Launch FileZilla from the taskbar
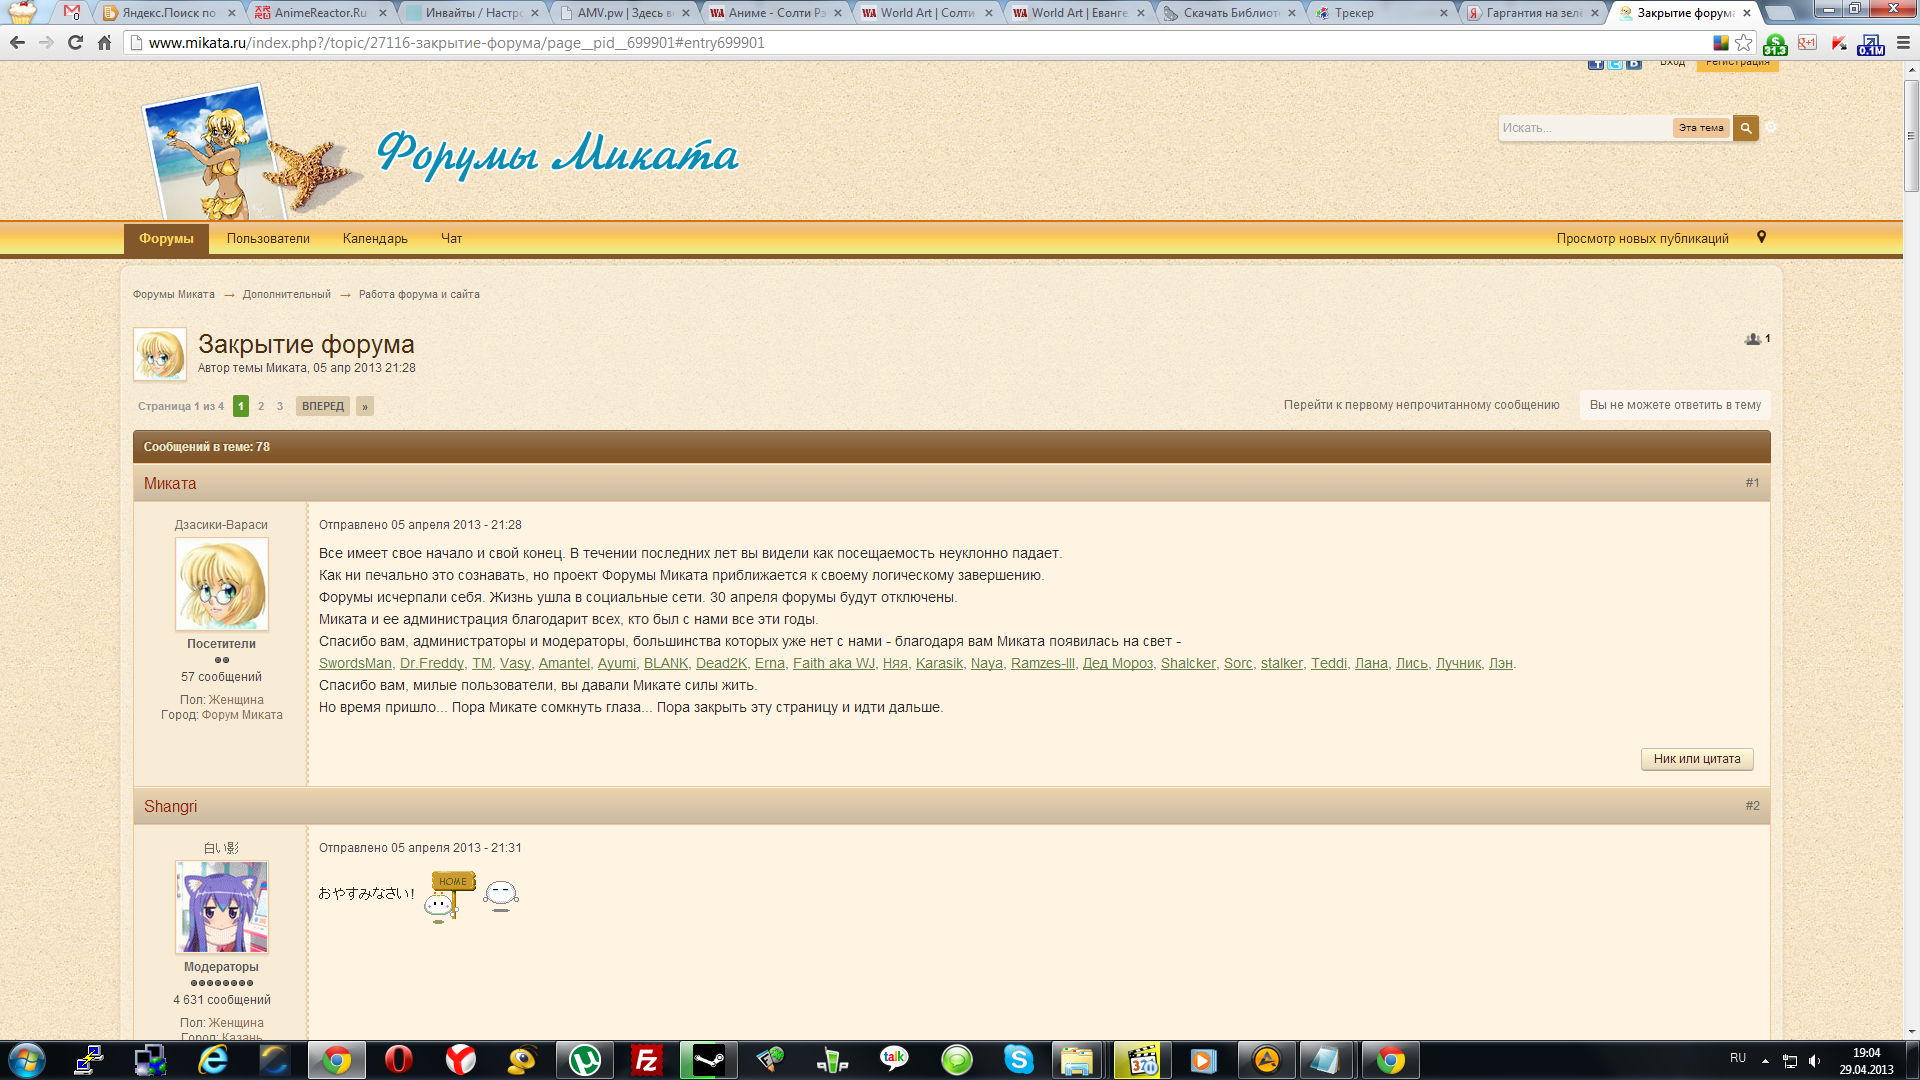 [x=646, y=1060]
